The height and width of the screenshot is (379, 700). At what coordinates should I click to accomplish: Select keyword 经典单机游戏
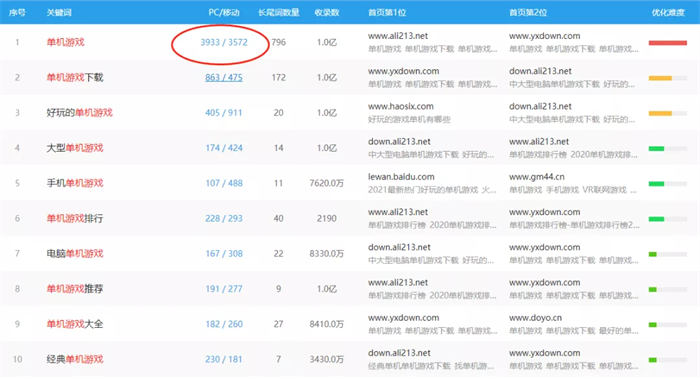[75, 359]
